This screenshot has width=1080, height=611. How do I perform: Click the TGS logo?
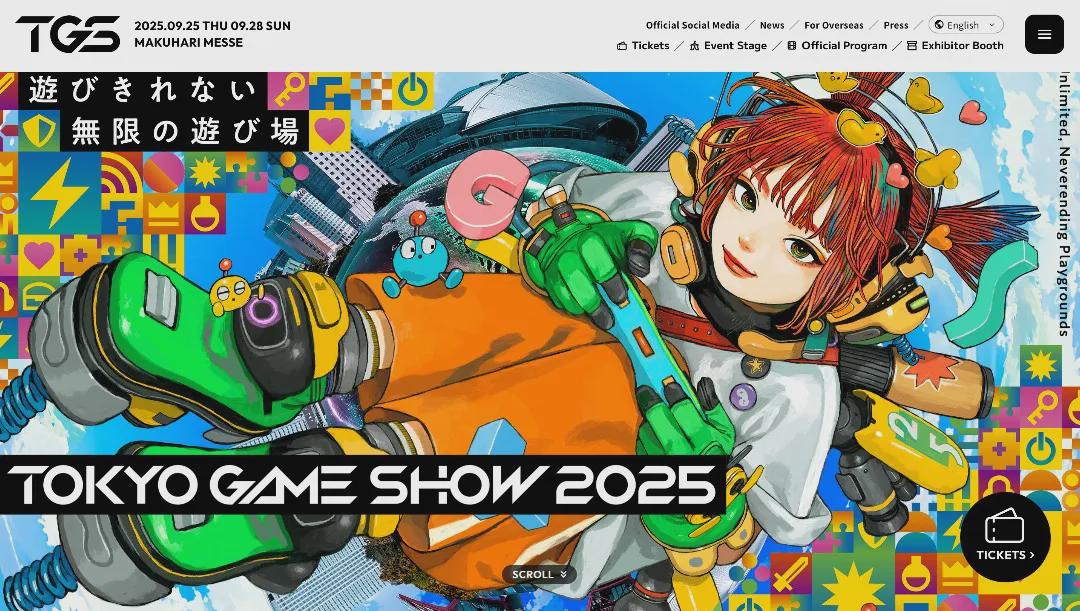[67, 34]
